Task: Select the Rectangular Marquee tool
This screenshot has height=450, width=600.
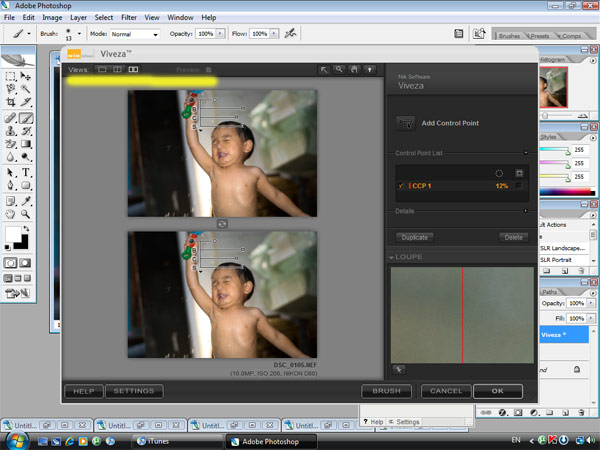Action: 10,76
